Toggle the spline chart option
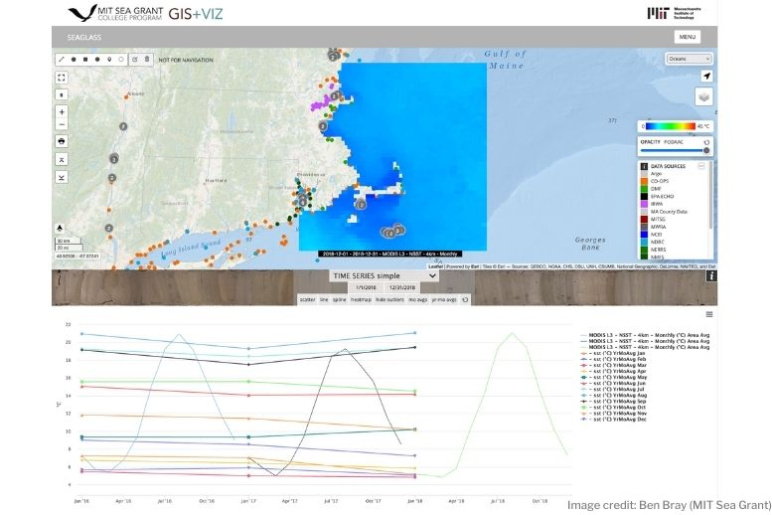The width and height of the screenshot is (772, 515). coord(339,299)
